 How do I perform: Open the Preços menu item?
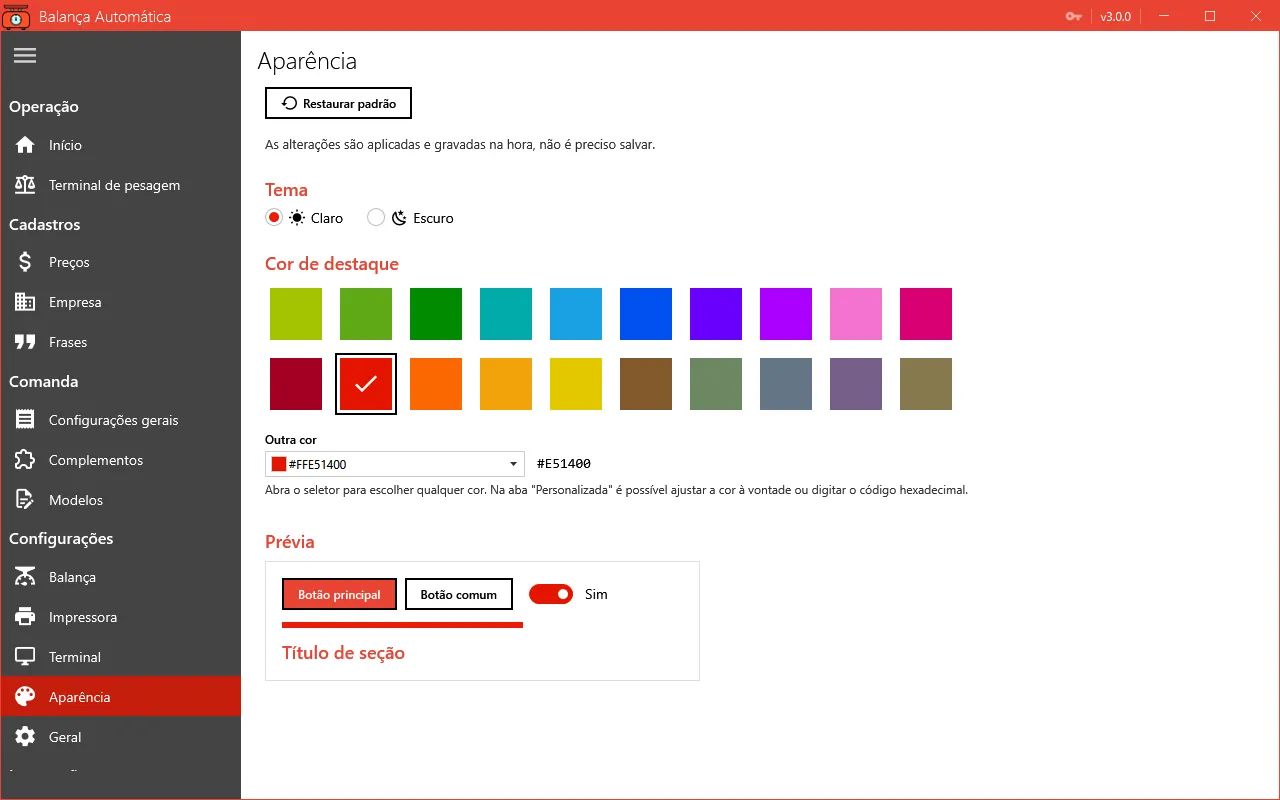pos(120,262)
